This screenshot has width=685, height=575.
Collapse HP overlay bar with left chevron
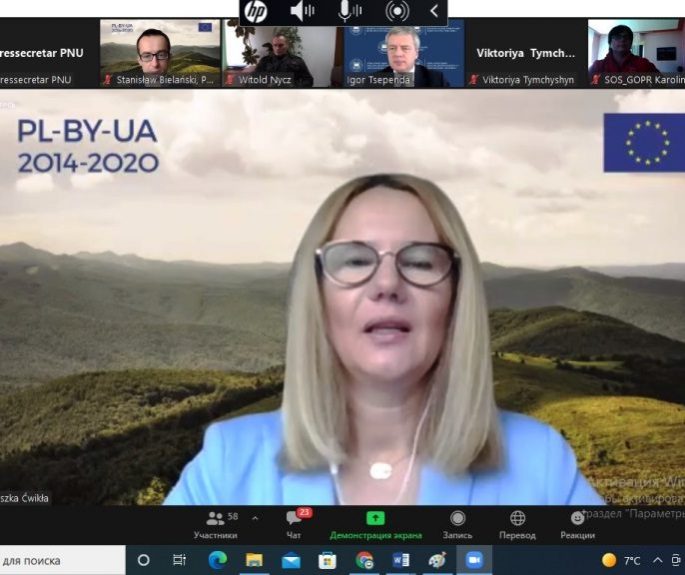click(434, 12)
